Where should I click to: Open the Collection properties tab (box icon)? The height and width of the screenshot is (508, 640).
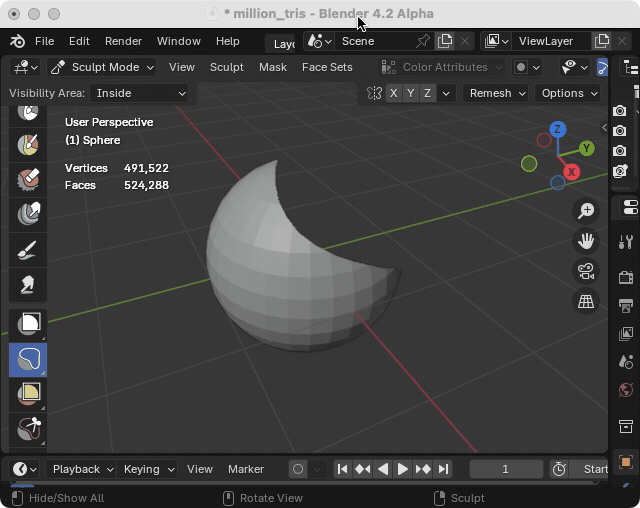point(625,426)
